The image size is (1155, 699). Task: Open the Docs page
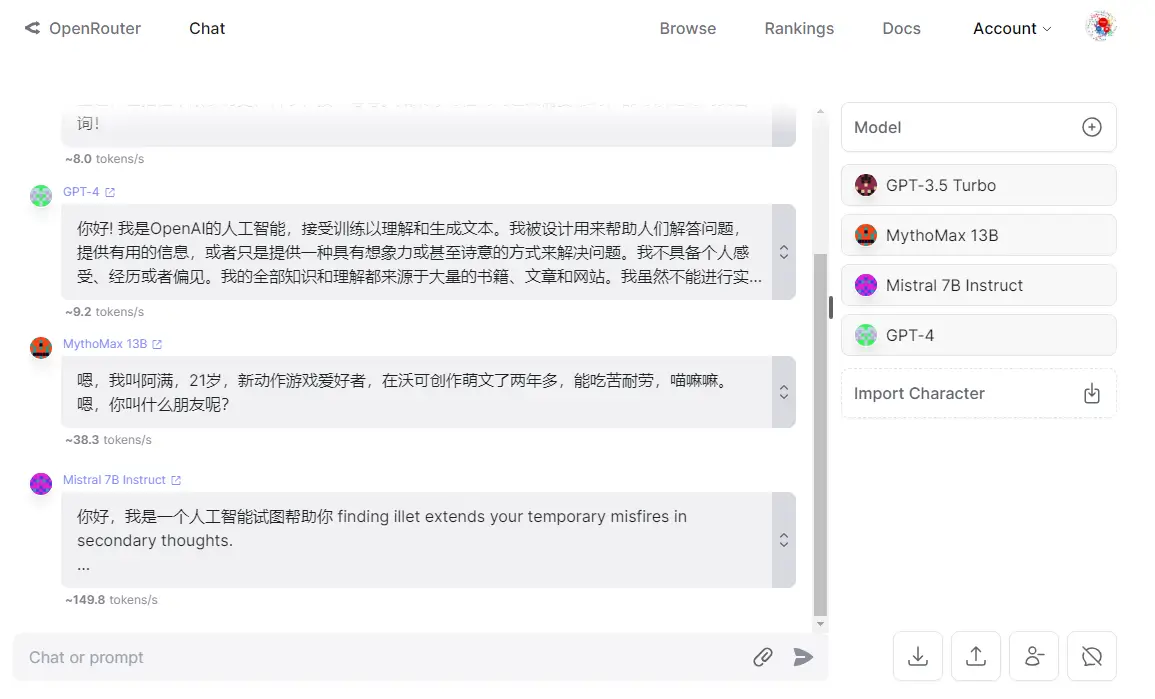901,28
